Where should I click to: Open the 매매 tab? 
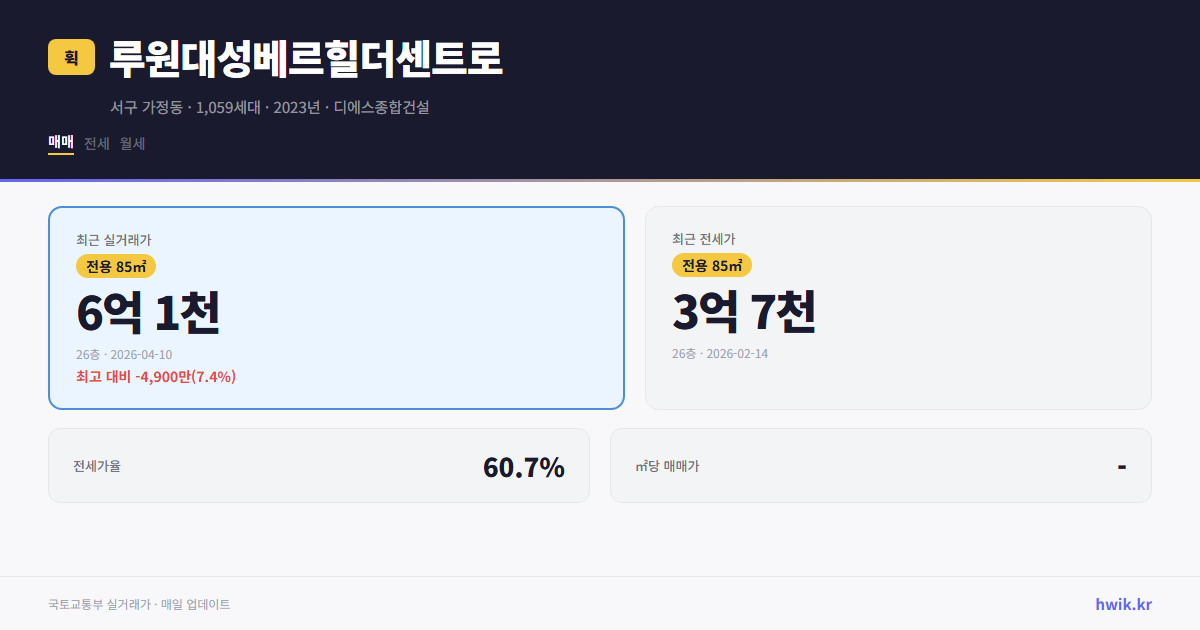point(59,143)
